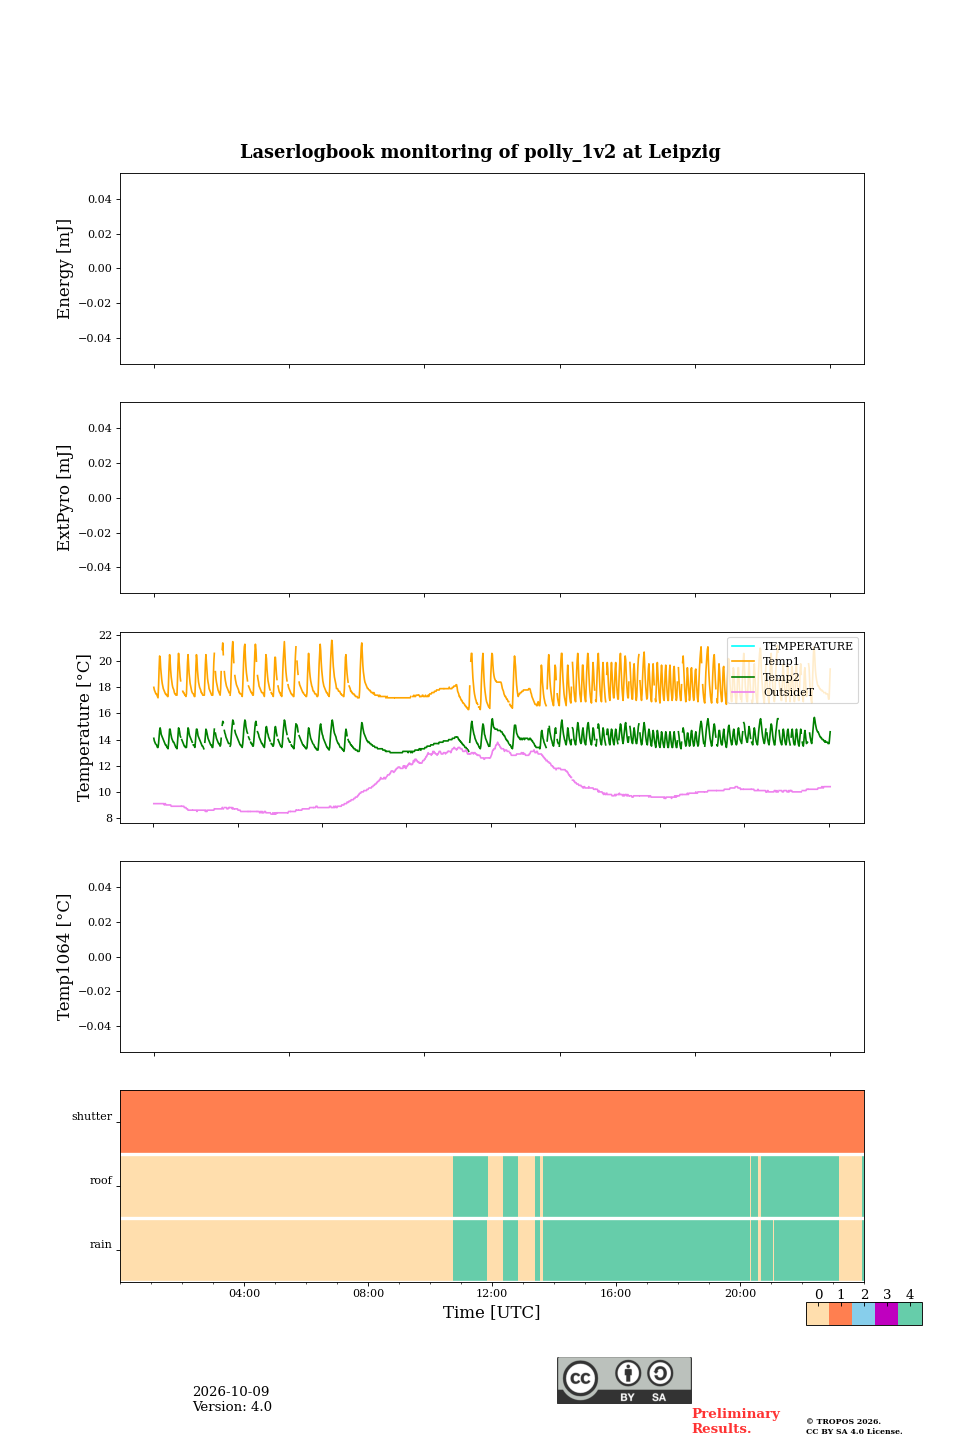Click the orange shutter status bar
This screenshot has height=1440, width=960.
492,1122
